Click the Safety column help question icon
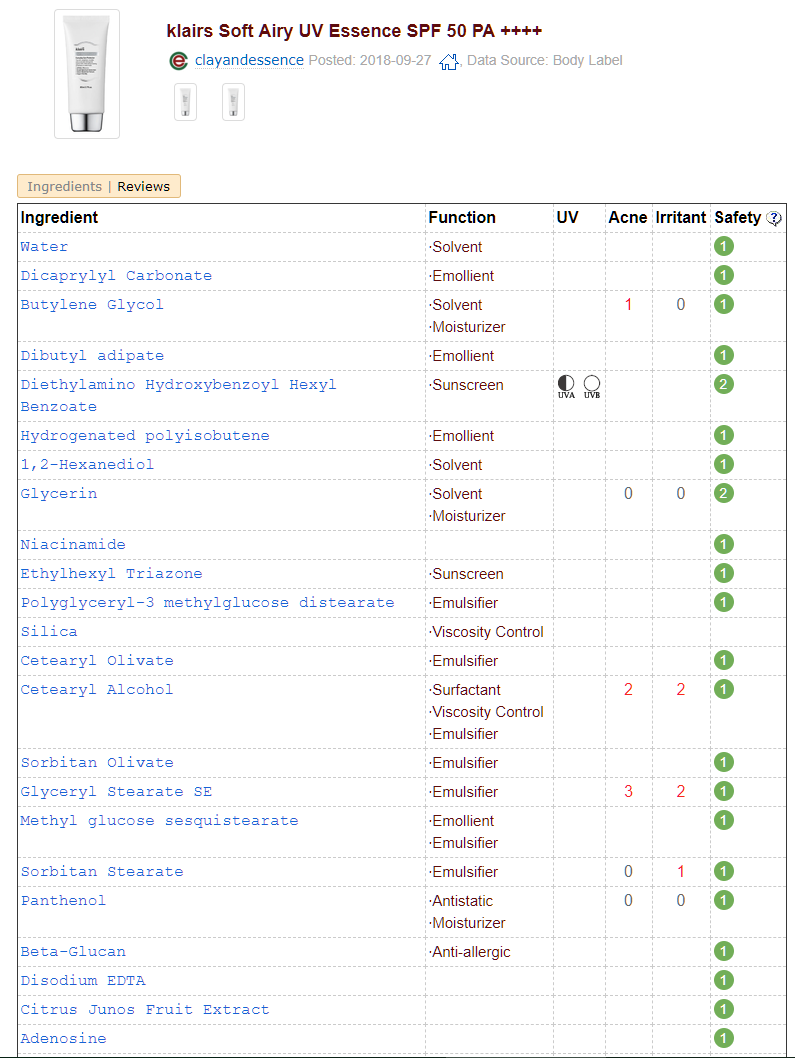Viewport: 795px width, 1058px height. [x=774, y=218]
